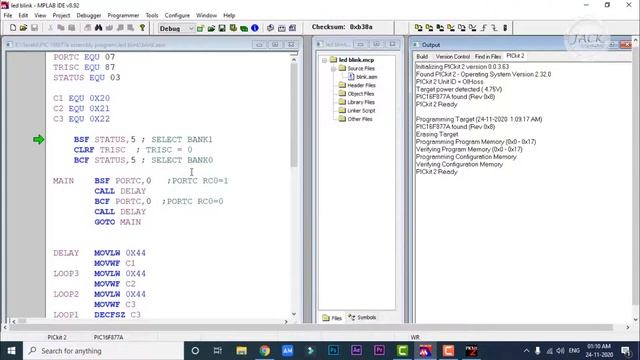Open File Explorer from the taskbar
640x360 pixels.
click(241, 351)
